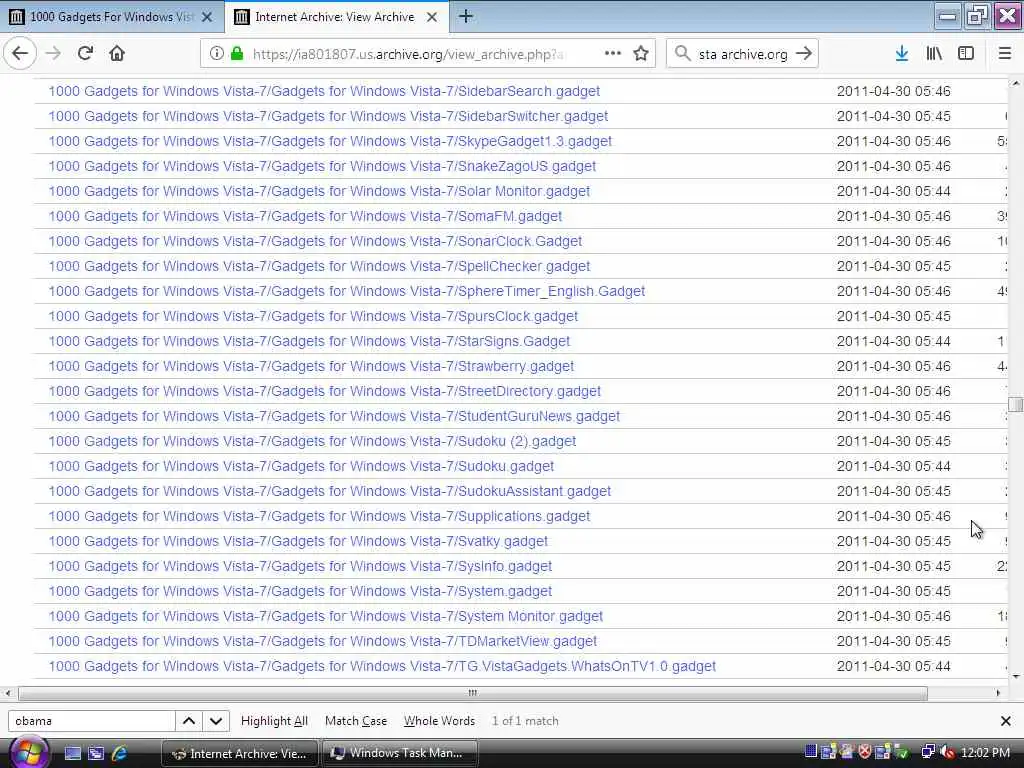Find previous match arrow

[189, 721]
